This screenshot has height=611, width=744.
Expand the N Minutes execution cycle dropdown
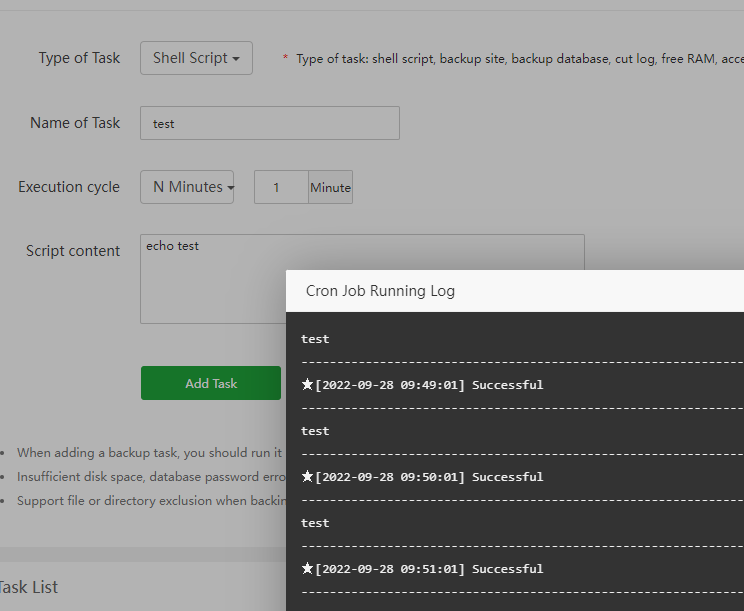pos(187,187)
